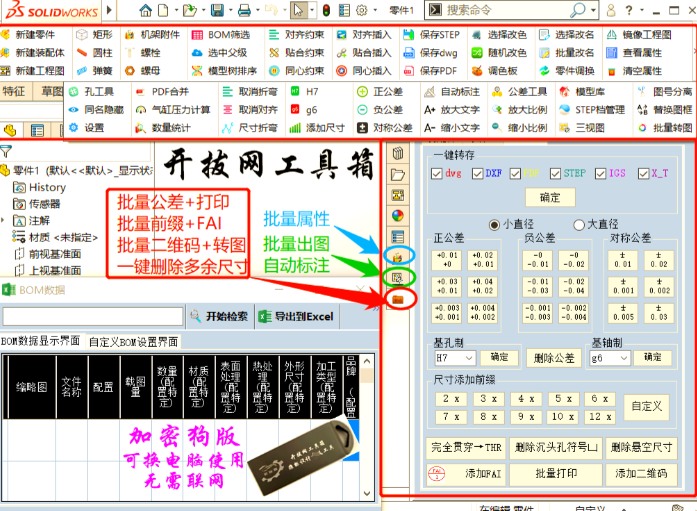Image resolution: width=697 pixels, height=511 pixels.
Task: Click 放大文字 tool
Action: [x=452, y=110]
